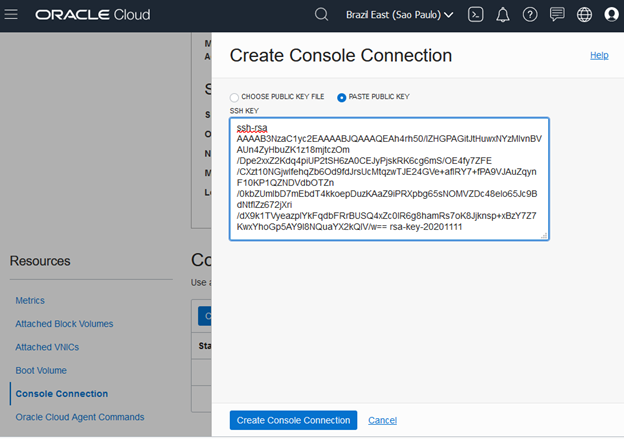Viewport: 624px width, 439px height.
Task: Go to Attached Block Volumes
Action: point(64,324)
